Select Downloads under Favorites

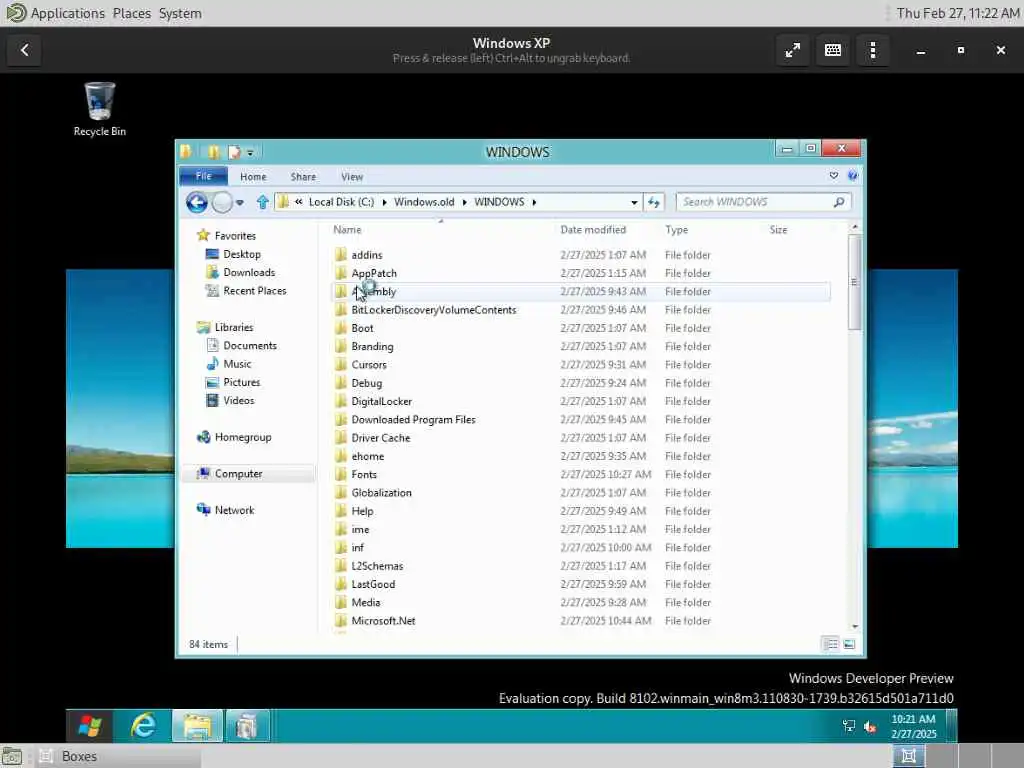[240, 272]
